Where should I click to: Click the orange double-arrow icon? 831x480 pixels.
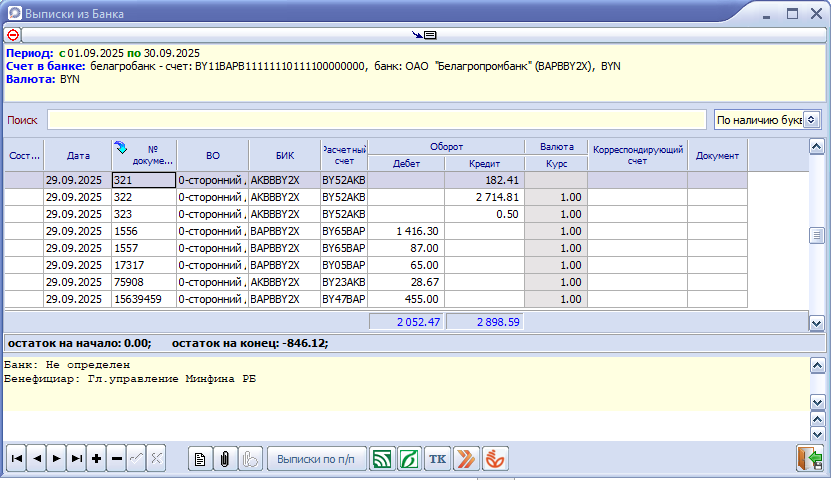[x=466, y=459]
